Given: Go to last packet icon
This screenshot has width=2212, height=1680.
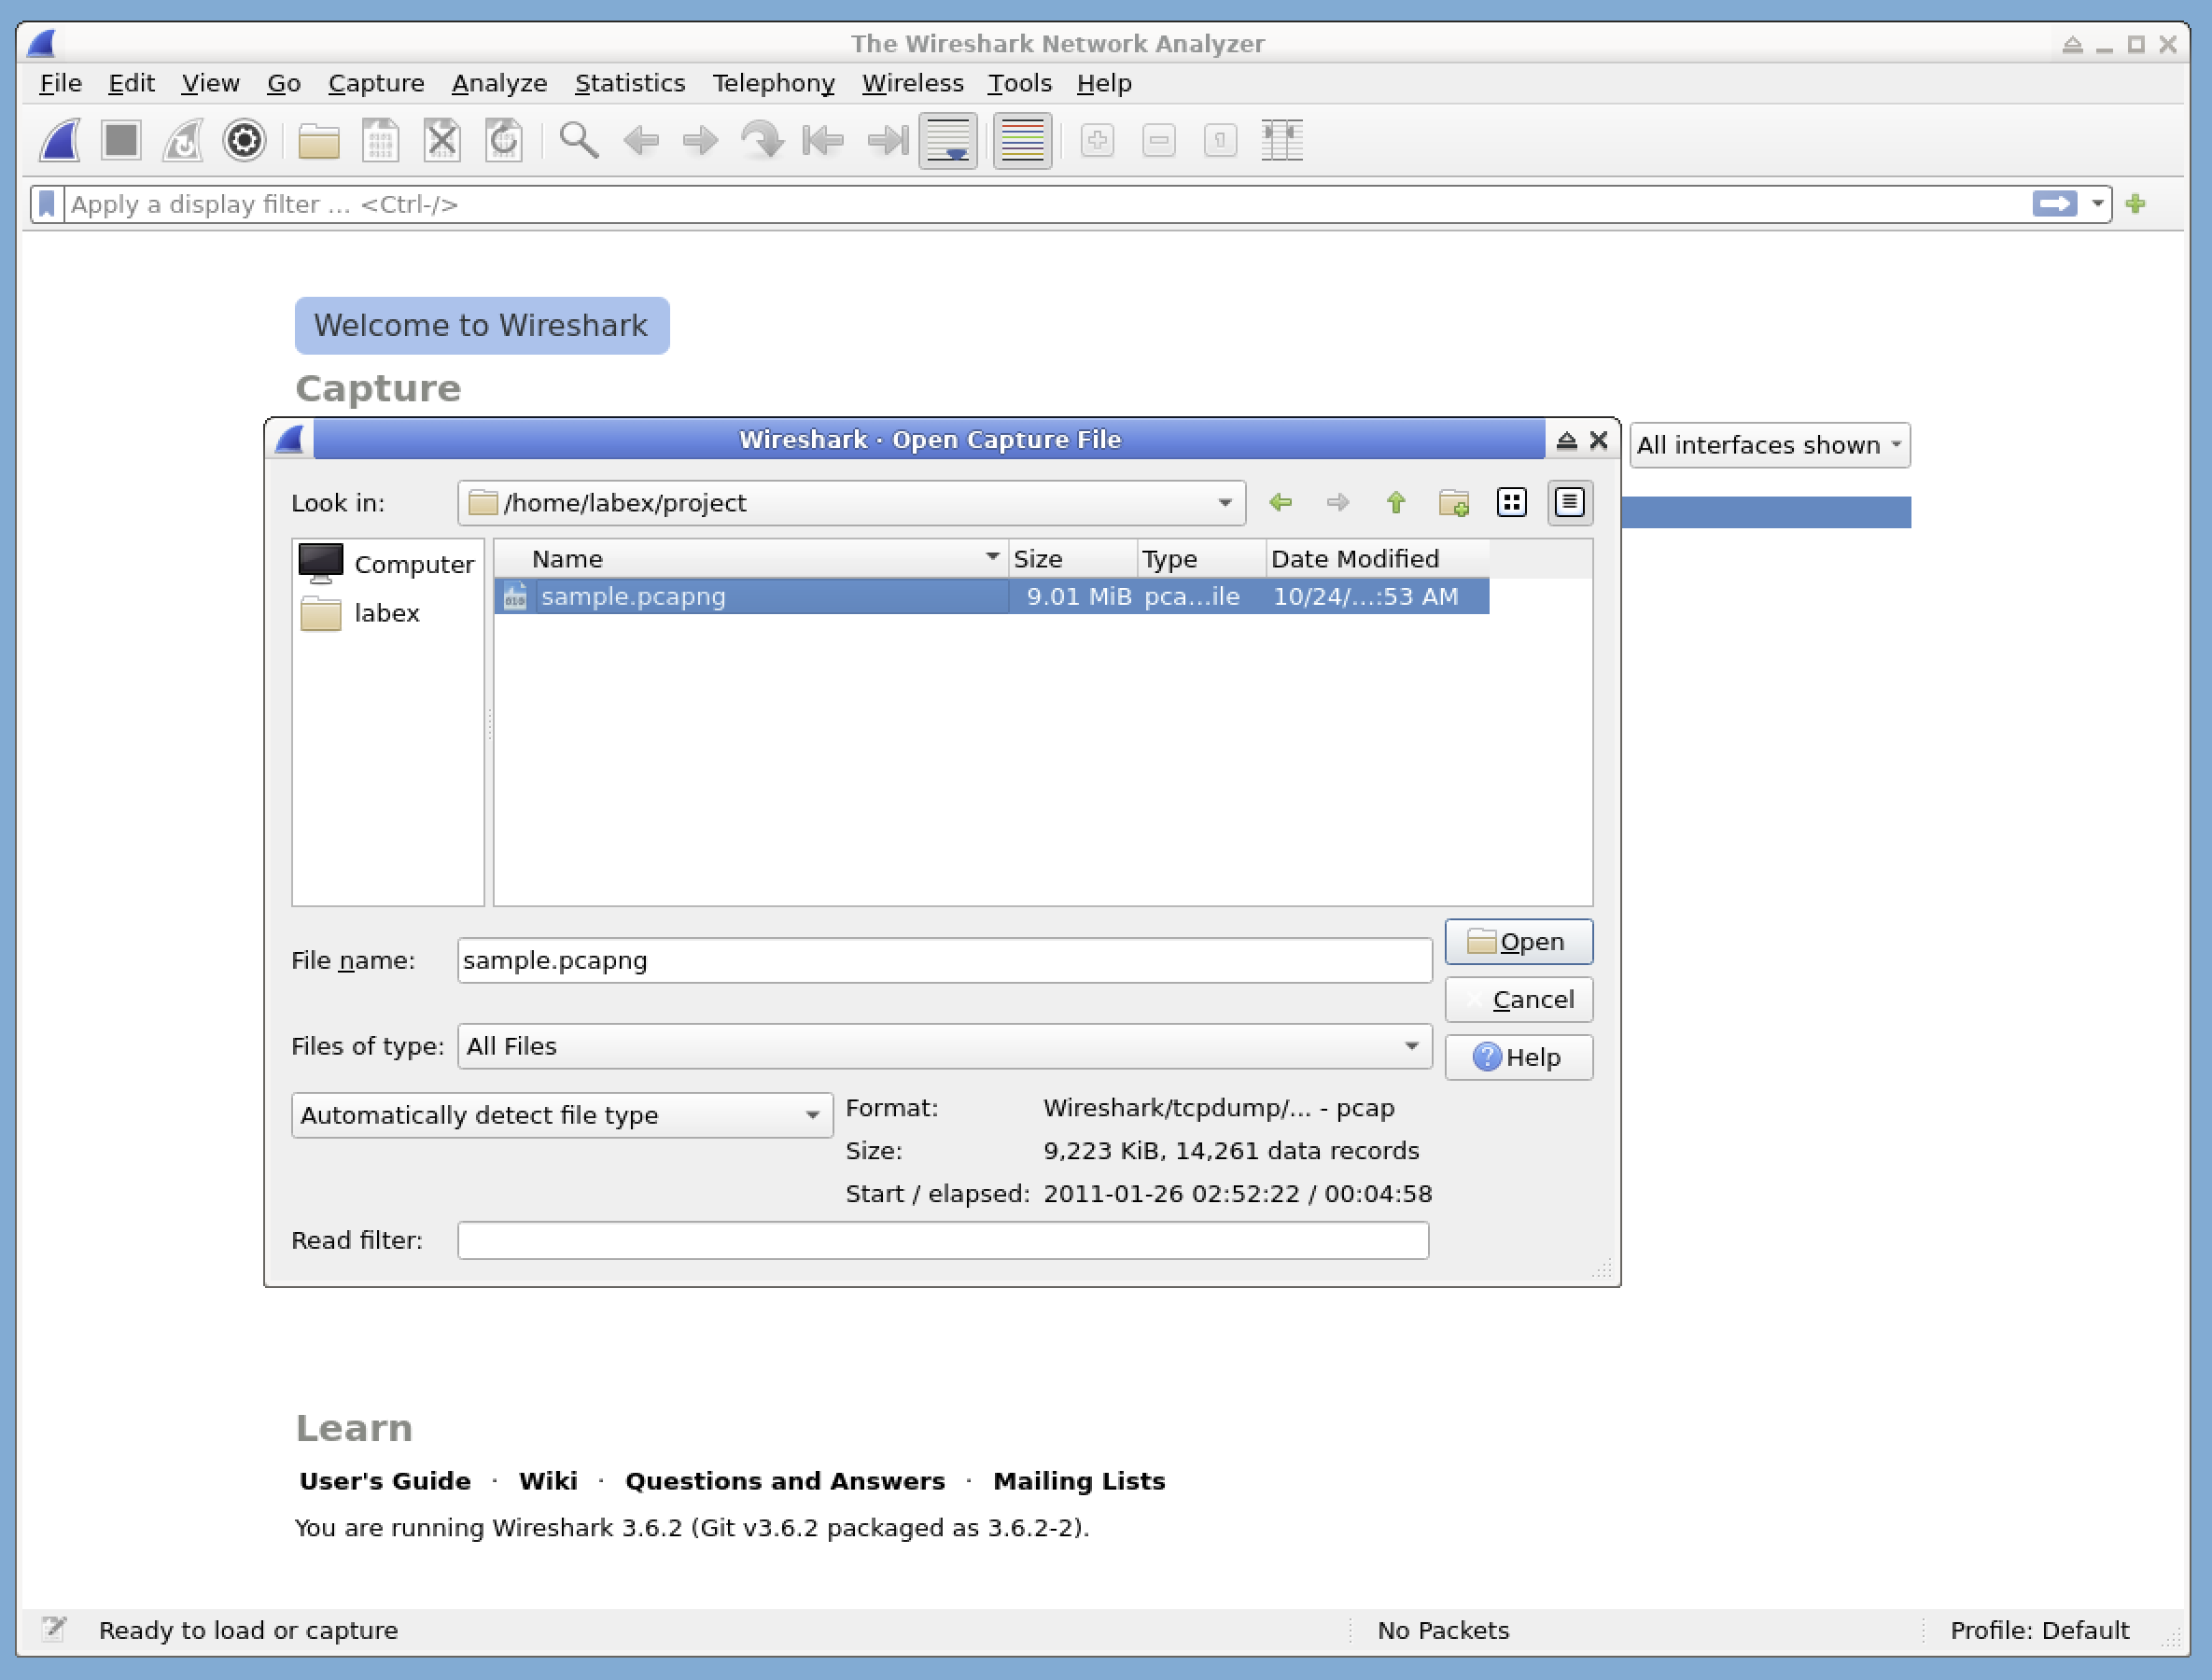Looking at the screenshot, I should [x=886, y=140].
